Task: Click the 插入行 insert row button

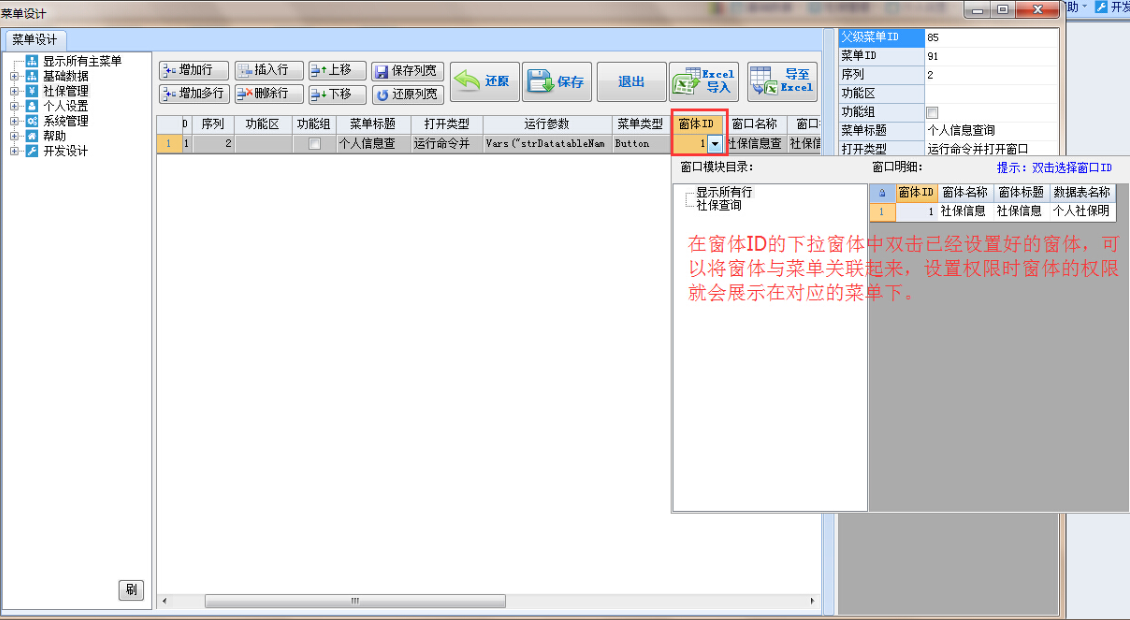Action: (269, 70)
